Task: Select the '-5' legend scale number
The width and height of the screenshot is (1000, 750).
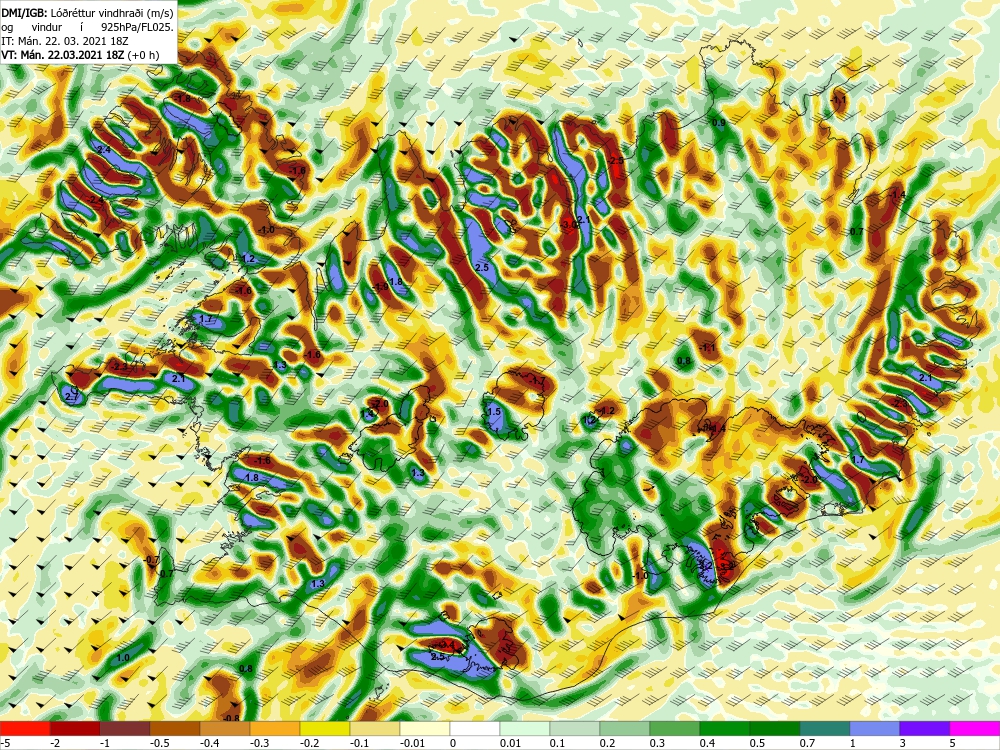Action: [5, 743]
